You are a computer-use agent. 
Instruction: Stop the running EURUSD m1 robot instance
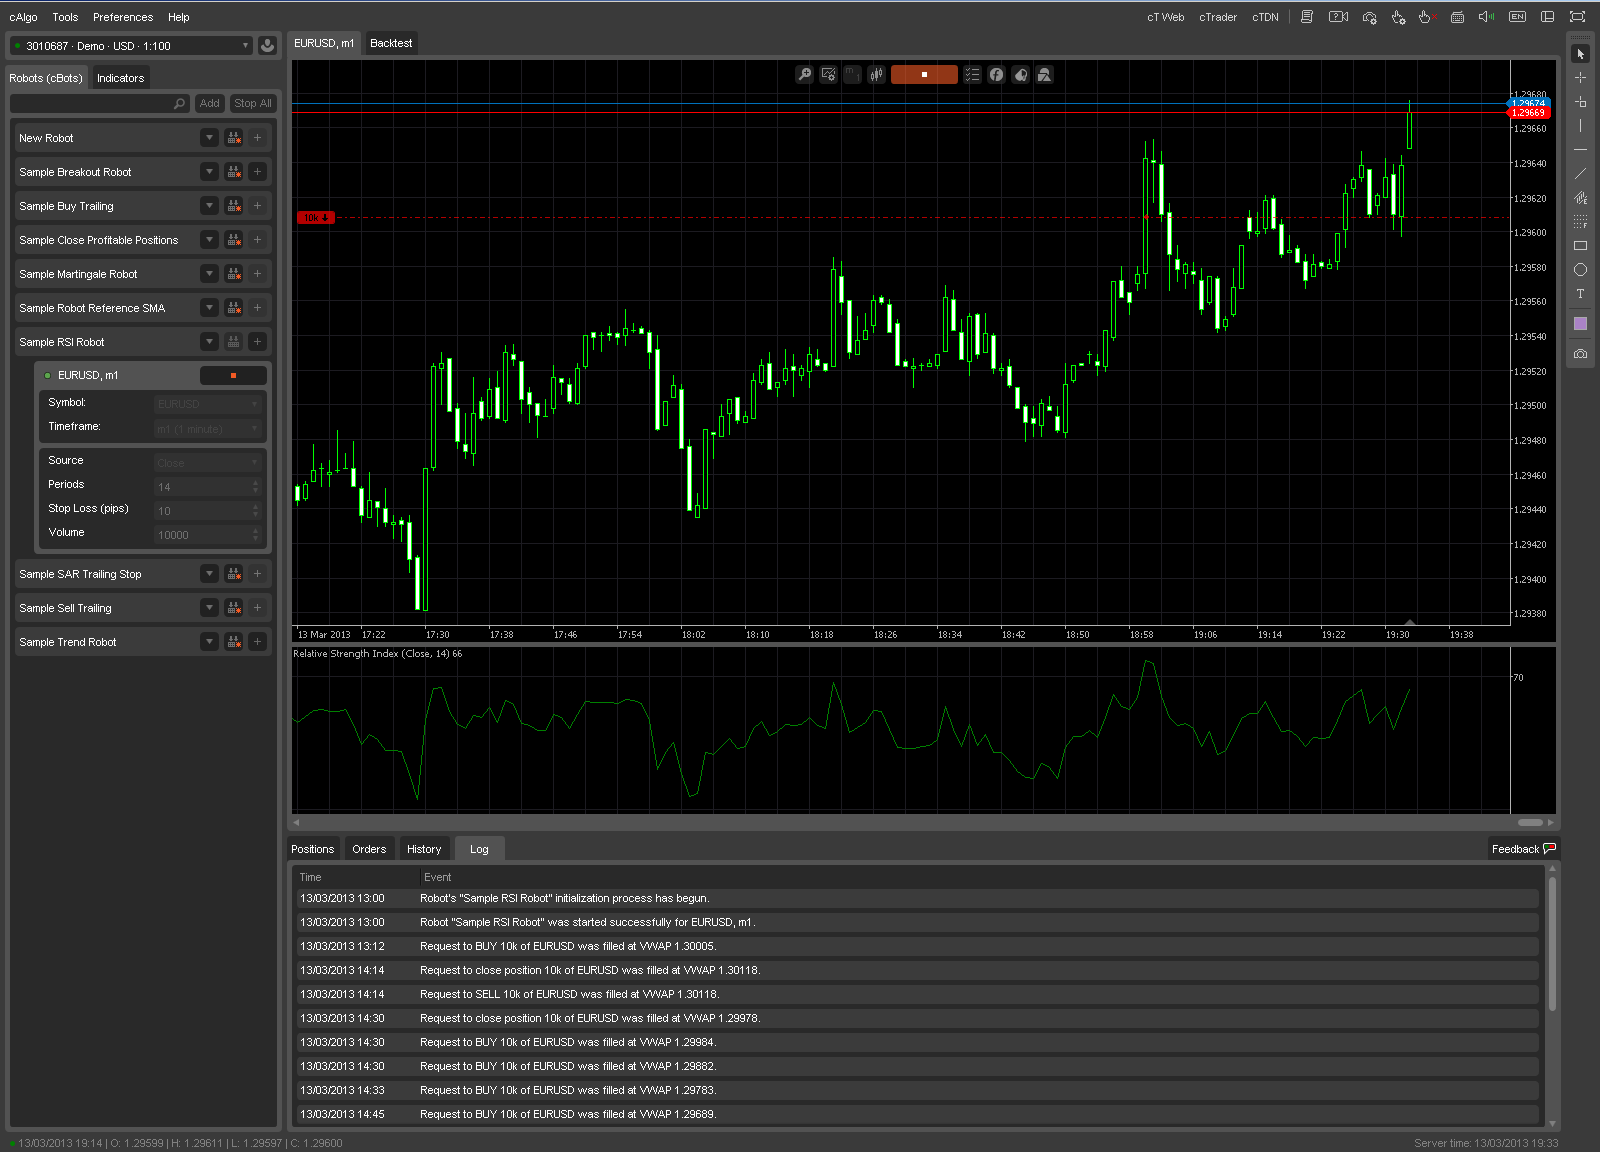coord(233,376)
